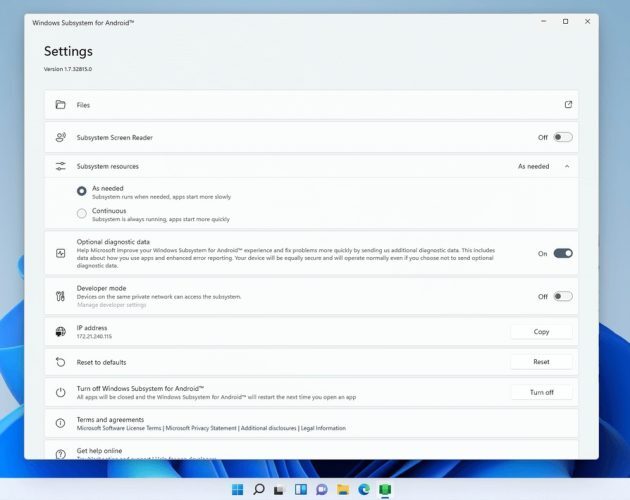Turn off Optional diagnostic data switch
The width and height of the screenshot is (630, 500).
click(563, 253)
